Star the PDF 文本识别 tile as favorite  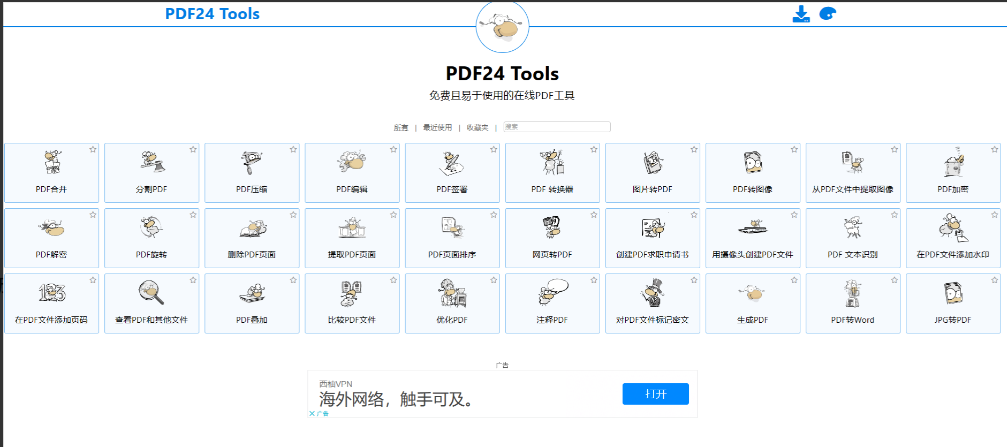[x=894, y=214]
